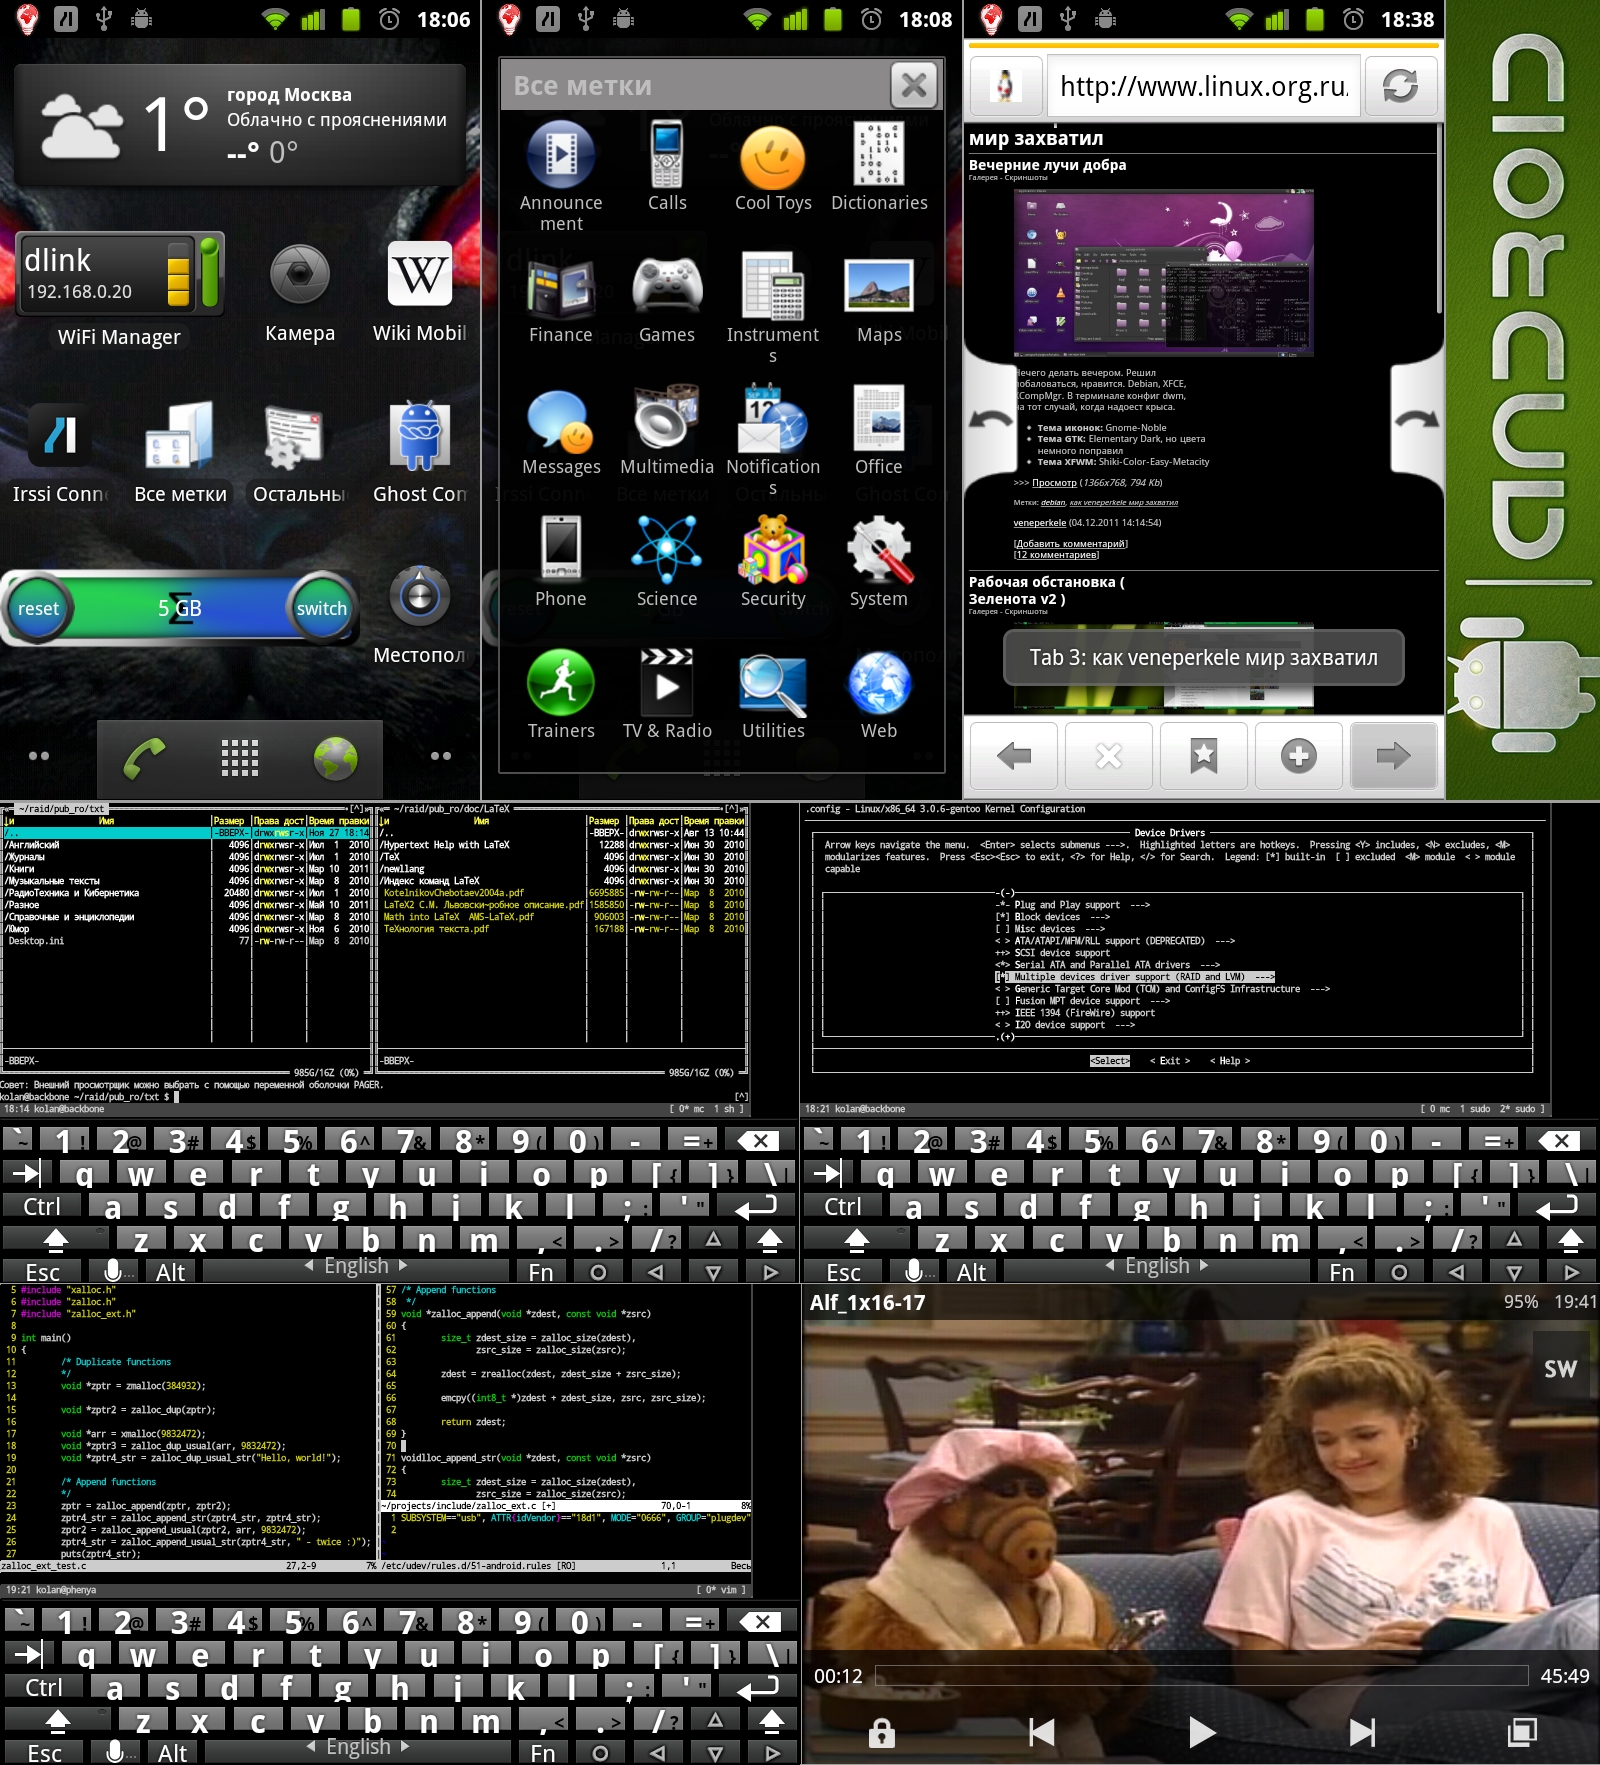Seek on the video progress bar
This screenshot has height=1765, width=1600.
pyautogui.click(x=1202, y=1676)
